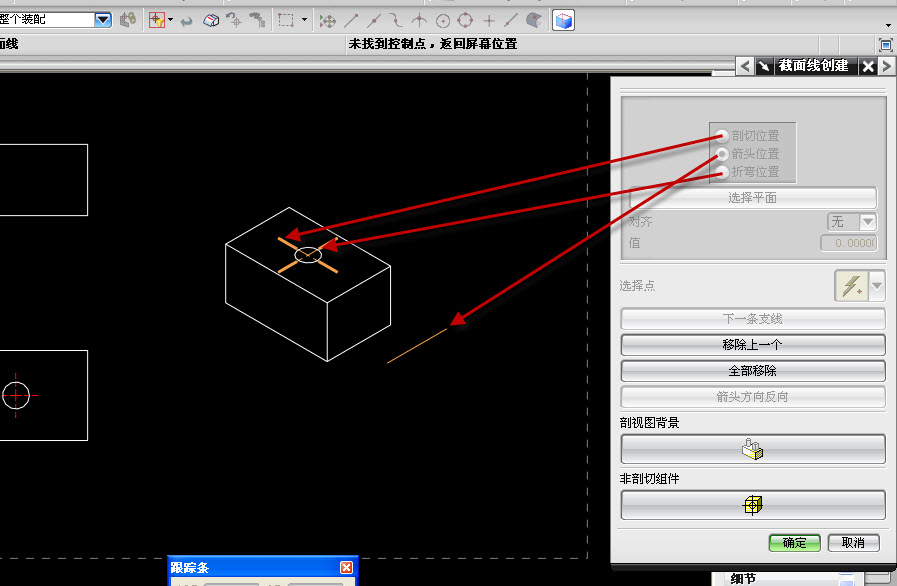Click the circle in lower-left drawing view
This screenshot has height=586, width=897.
coord(16,395)
